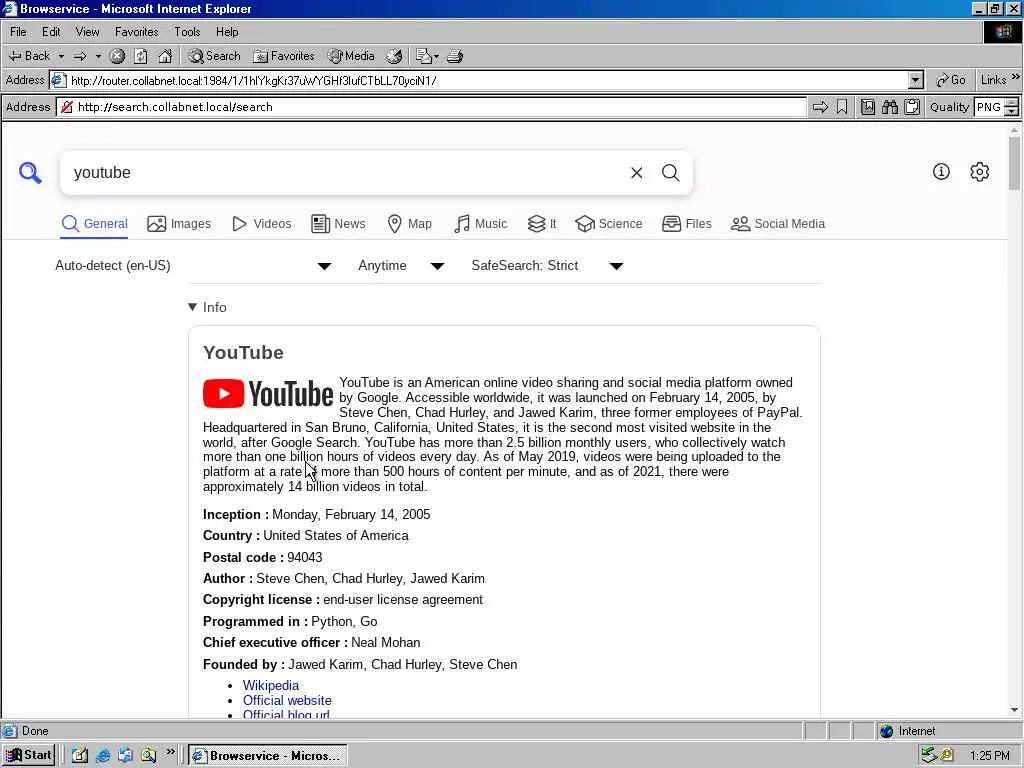The width and height of the screenshot is (1024, 768).
Task: Switch to the Videos tab
Action: (262, 224)
